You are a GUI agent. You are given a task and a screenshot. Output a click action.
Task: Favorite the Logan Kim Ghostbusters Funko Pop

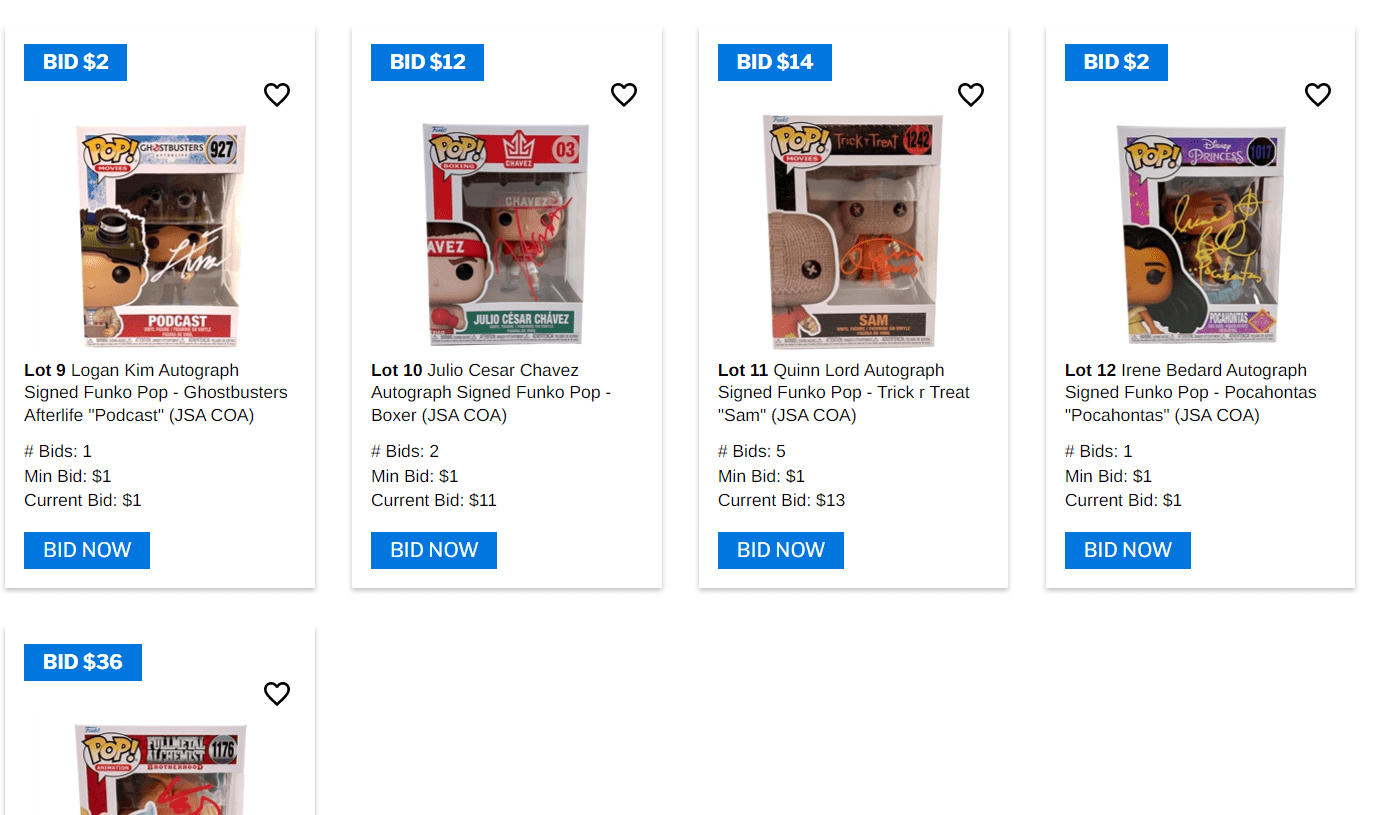tap(277, 94)
